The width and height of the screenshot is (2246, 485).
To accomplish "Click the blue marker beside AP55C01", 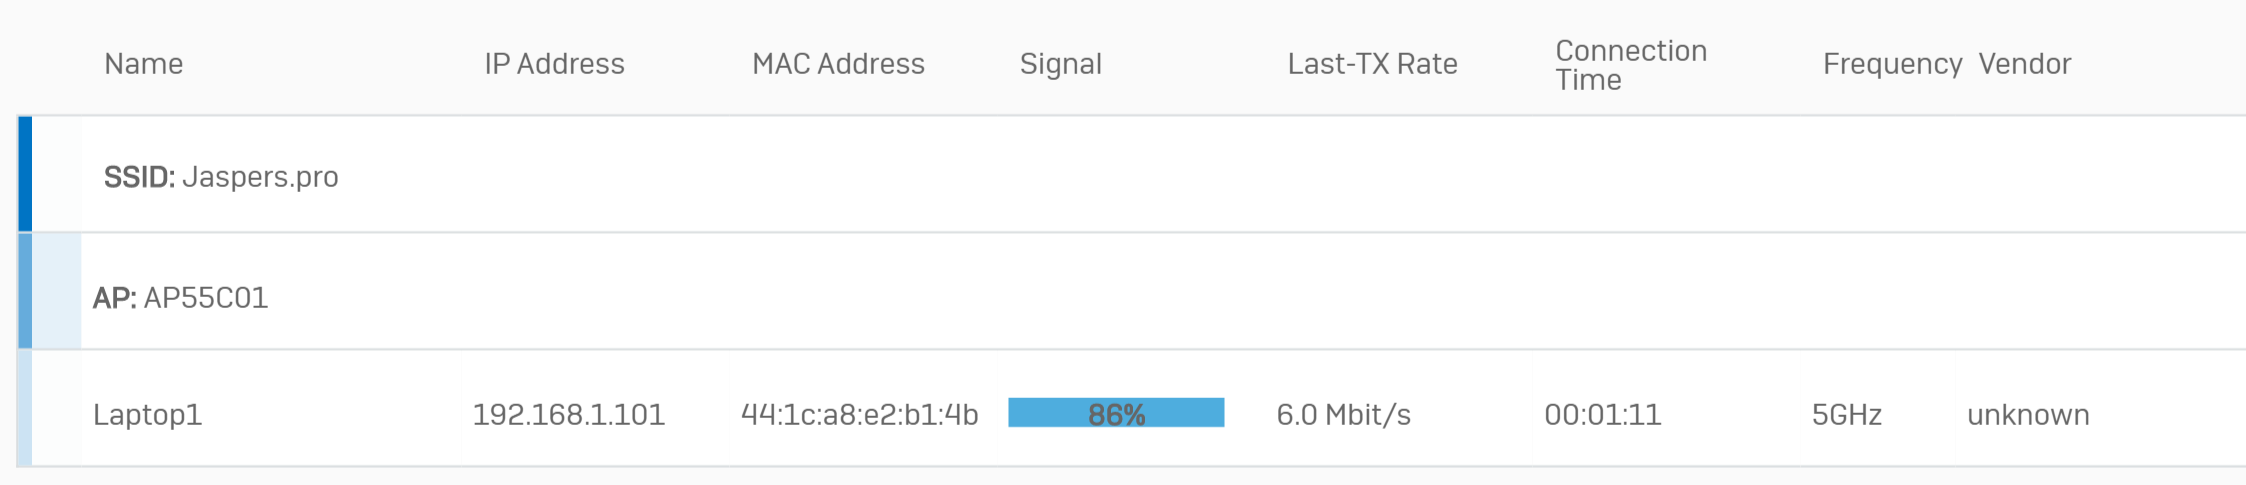I will pos(25,291).
